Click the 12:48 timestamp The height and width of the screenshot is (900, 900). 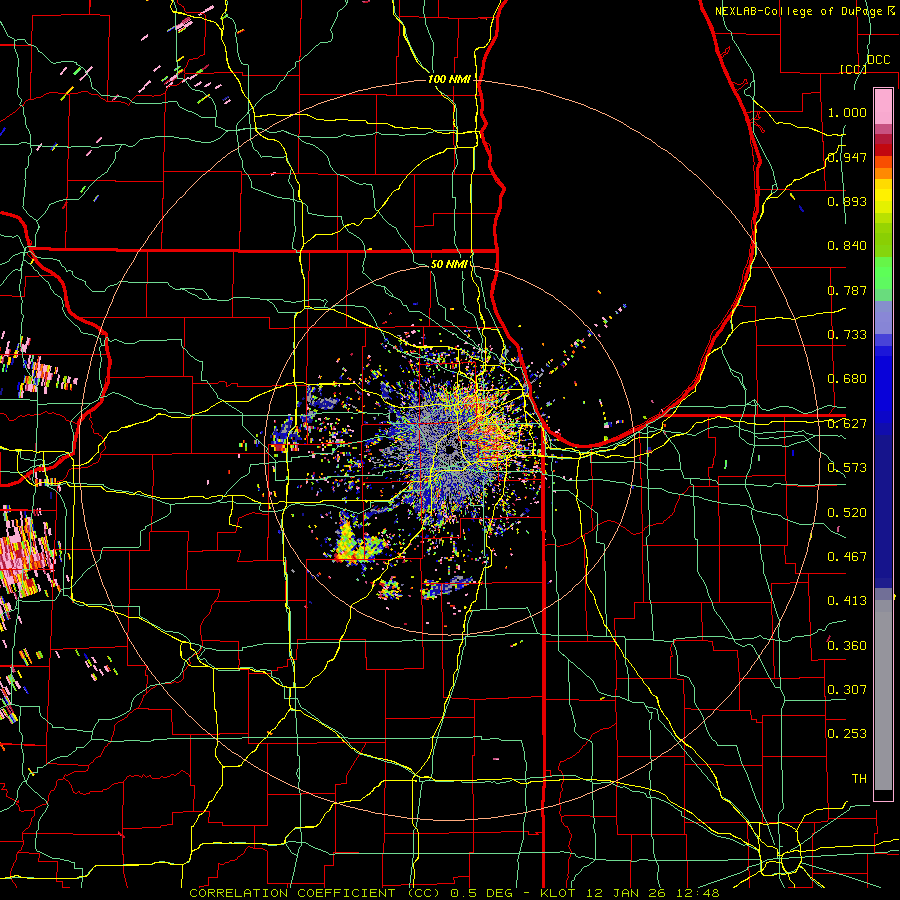(x=700, y=893)
